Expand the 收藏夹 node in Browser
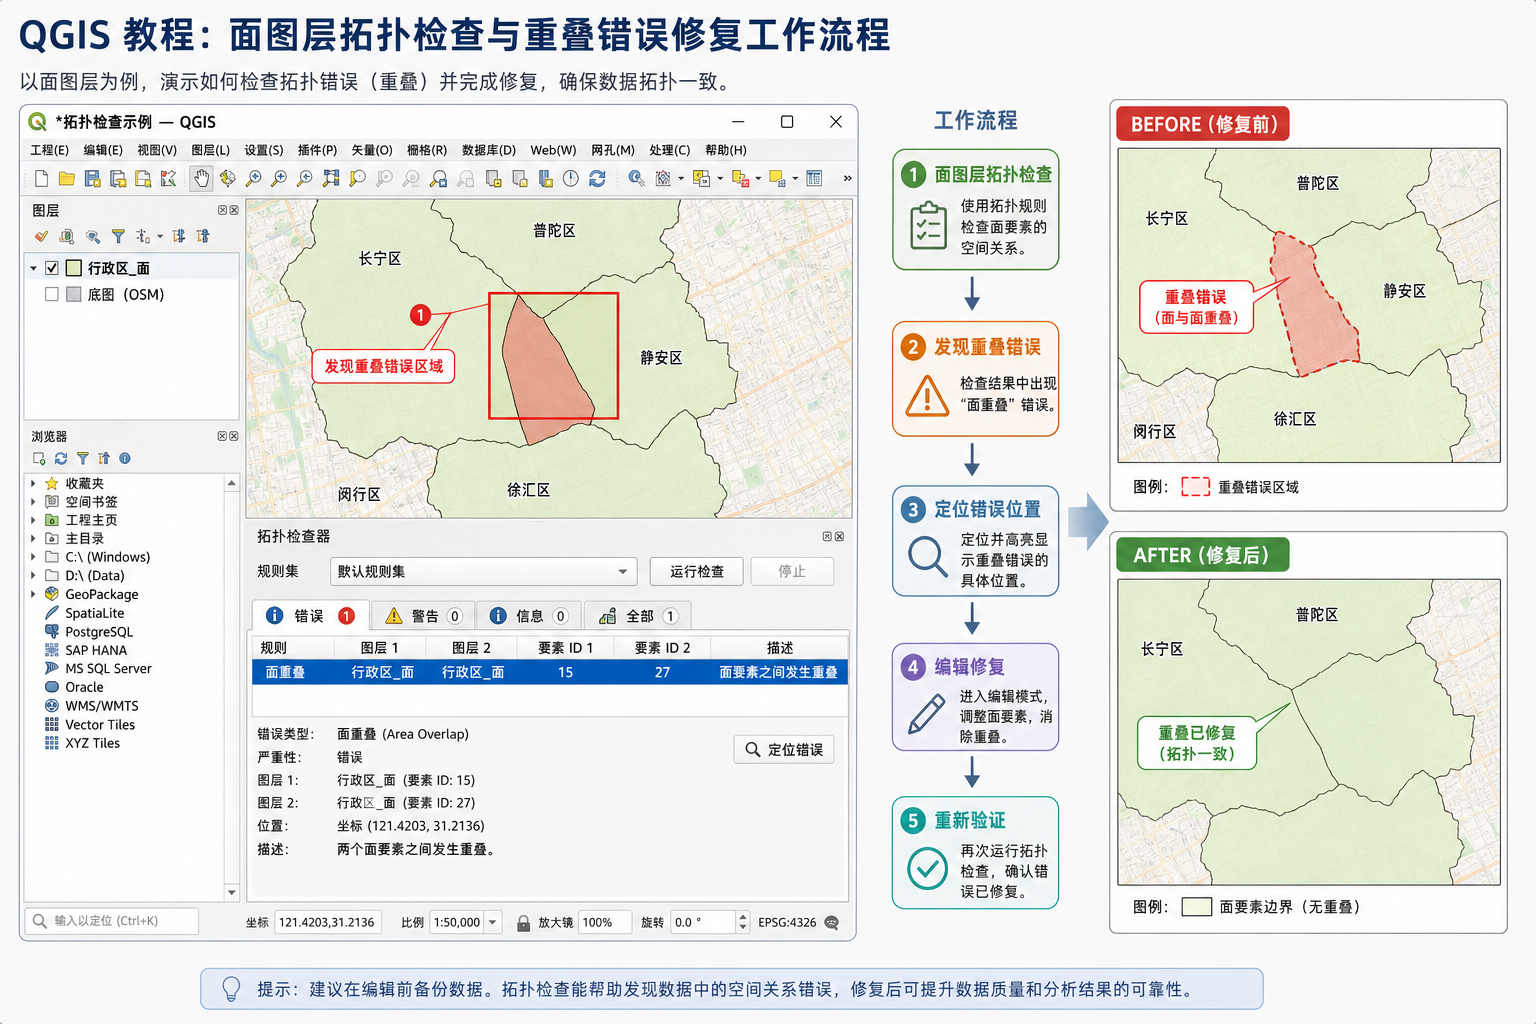The height and width of the screenshot is (1024, 1536). tap(33, 483)
